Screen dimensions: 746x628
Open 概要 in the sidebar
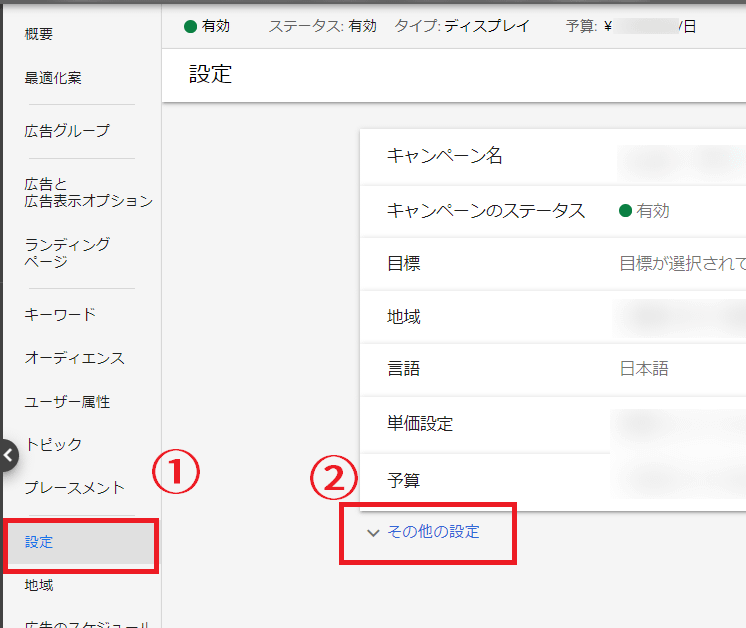(x=39, y=34)
